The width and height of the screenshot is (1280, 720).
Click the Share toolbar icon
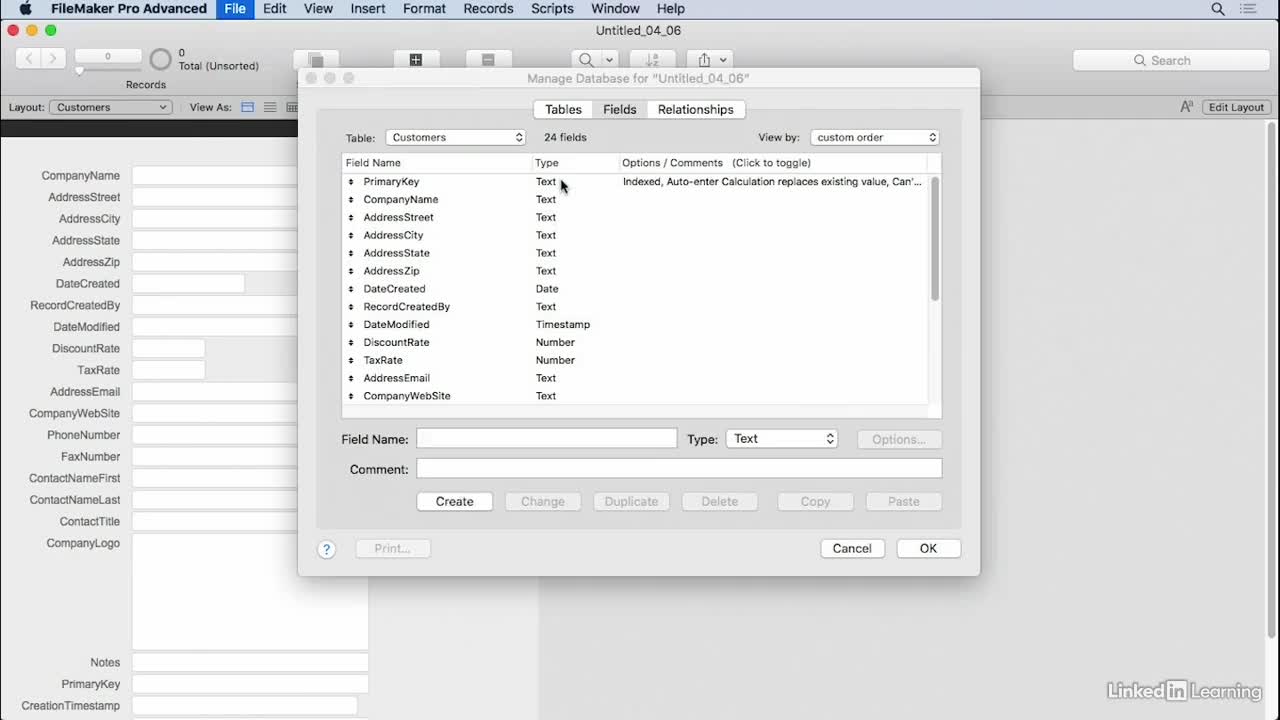click(x=704, y=60)
